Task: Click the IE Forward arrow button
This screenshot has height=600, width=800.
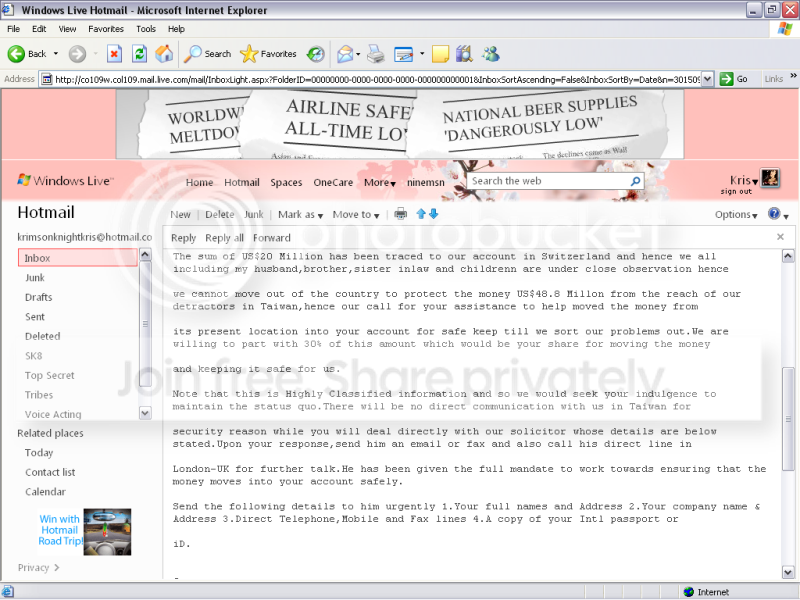Action: click(77, 54)
